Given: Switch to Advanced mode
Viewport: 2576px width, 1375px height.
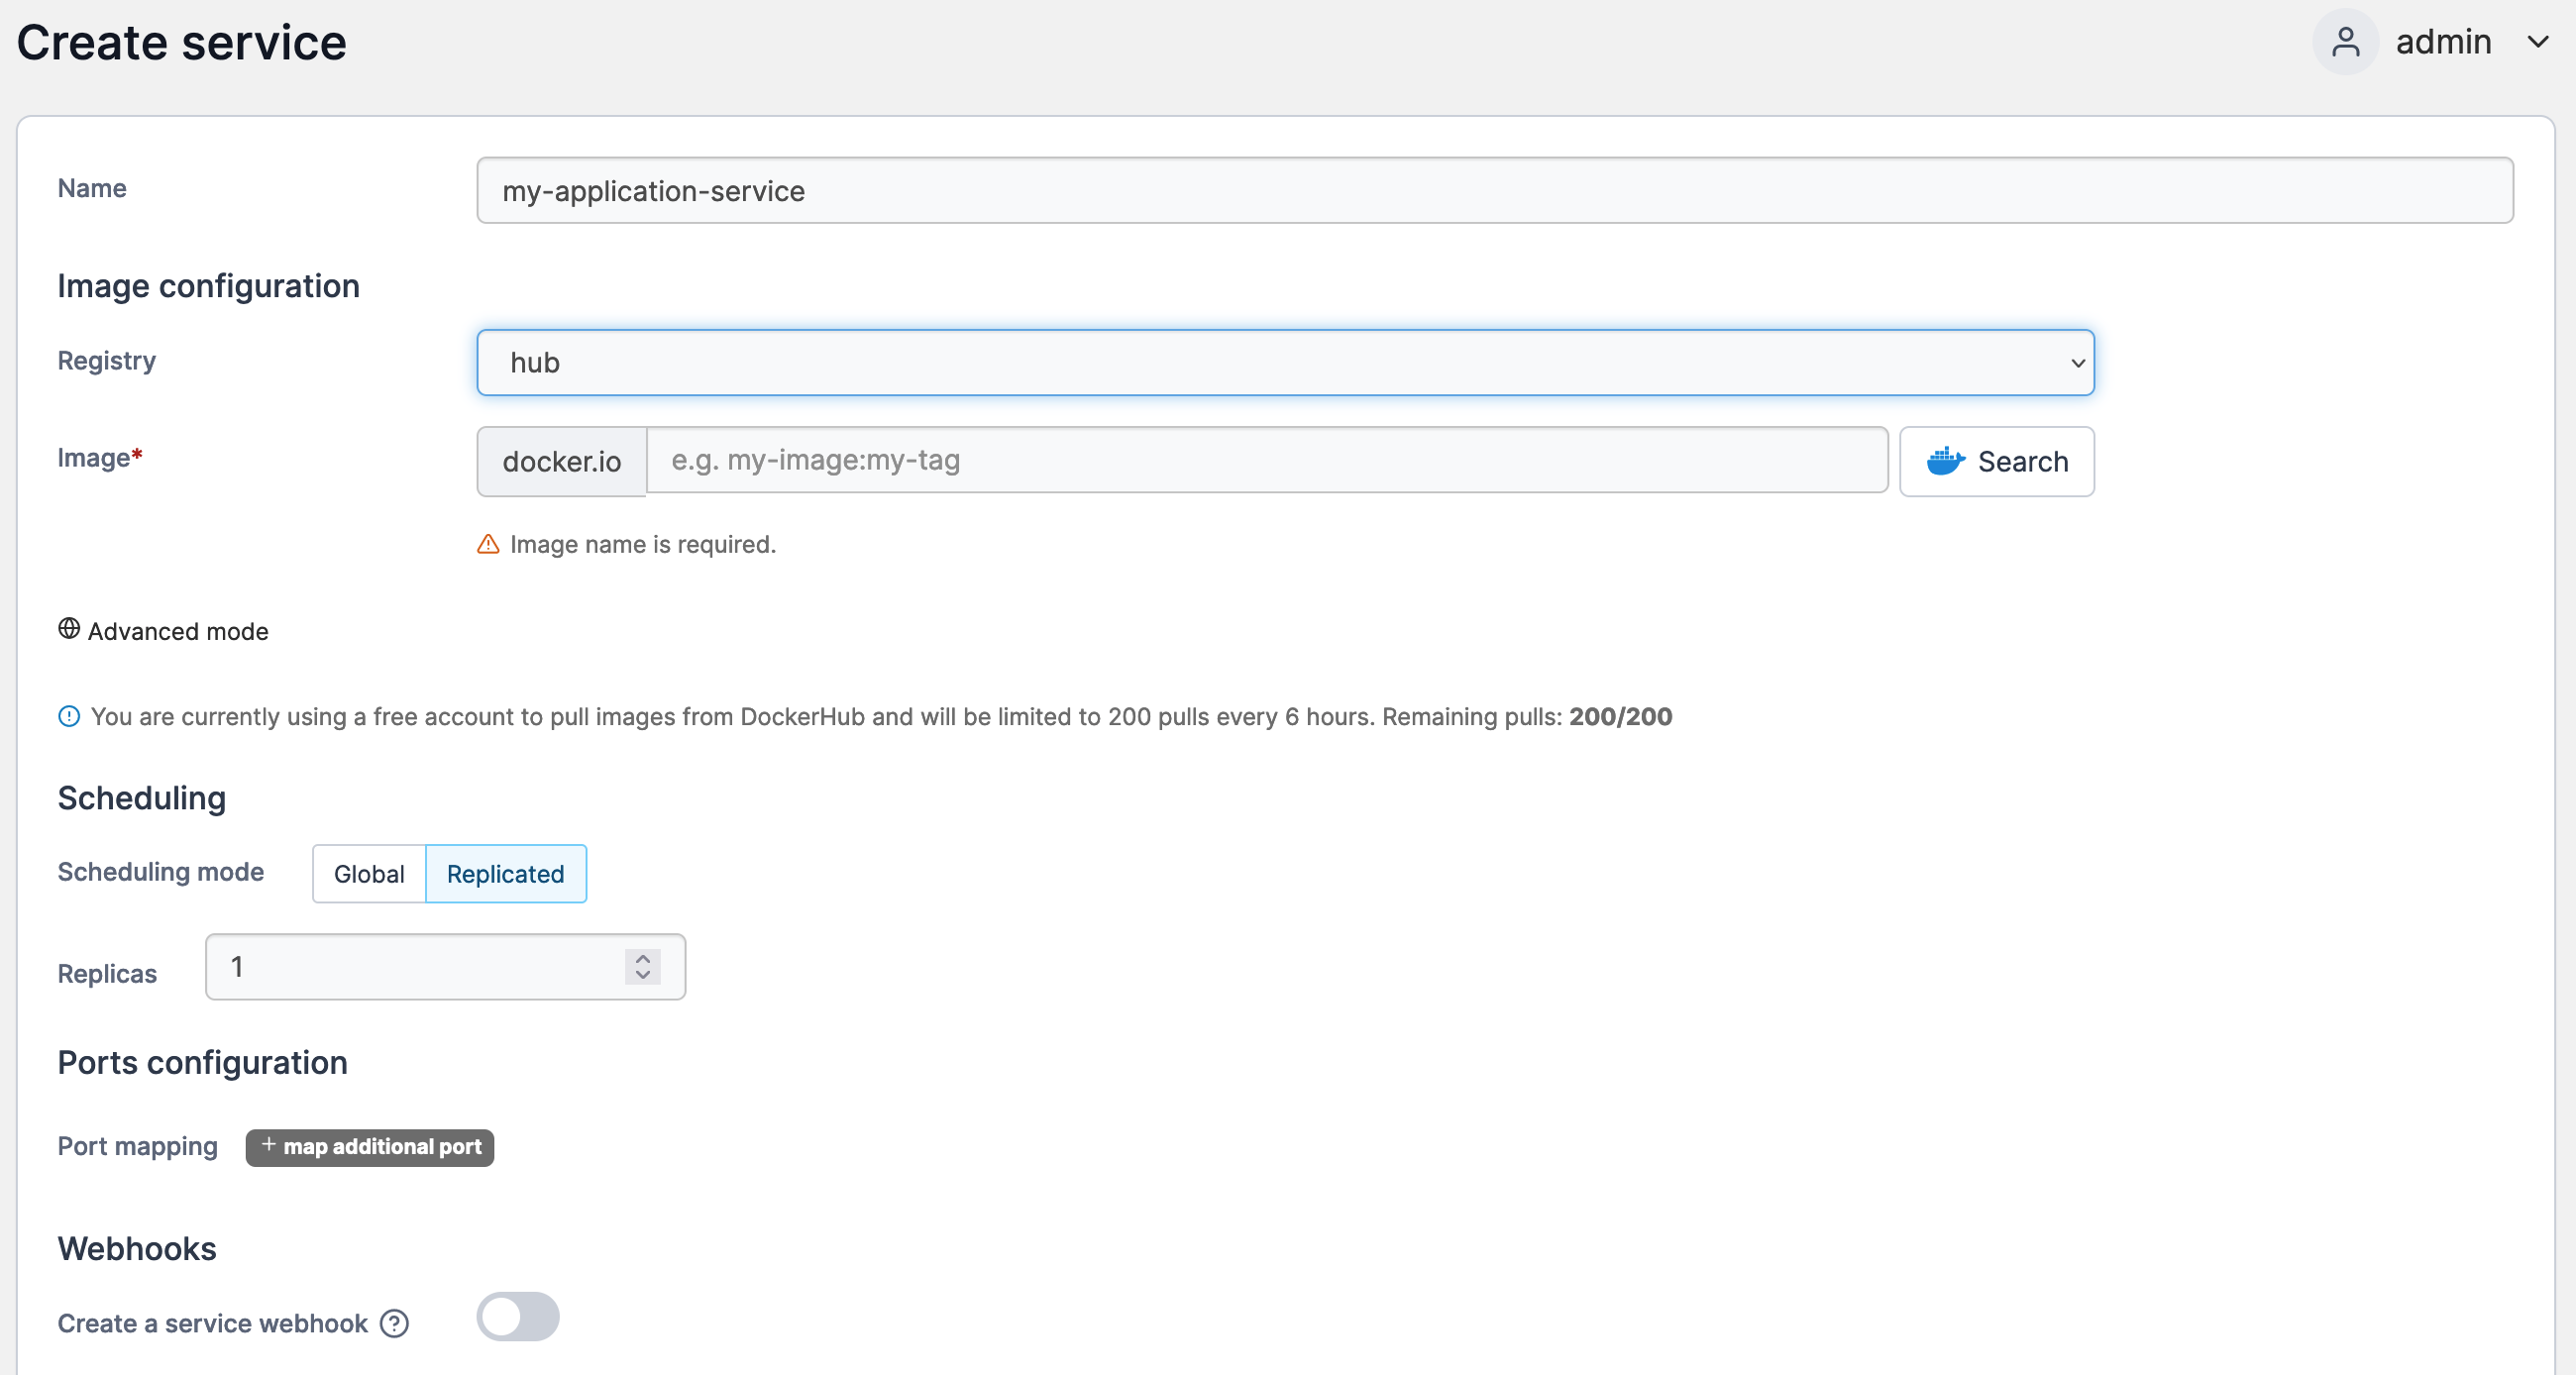Looking at the screenshot, I should (178, 631).
